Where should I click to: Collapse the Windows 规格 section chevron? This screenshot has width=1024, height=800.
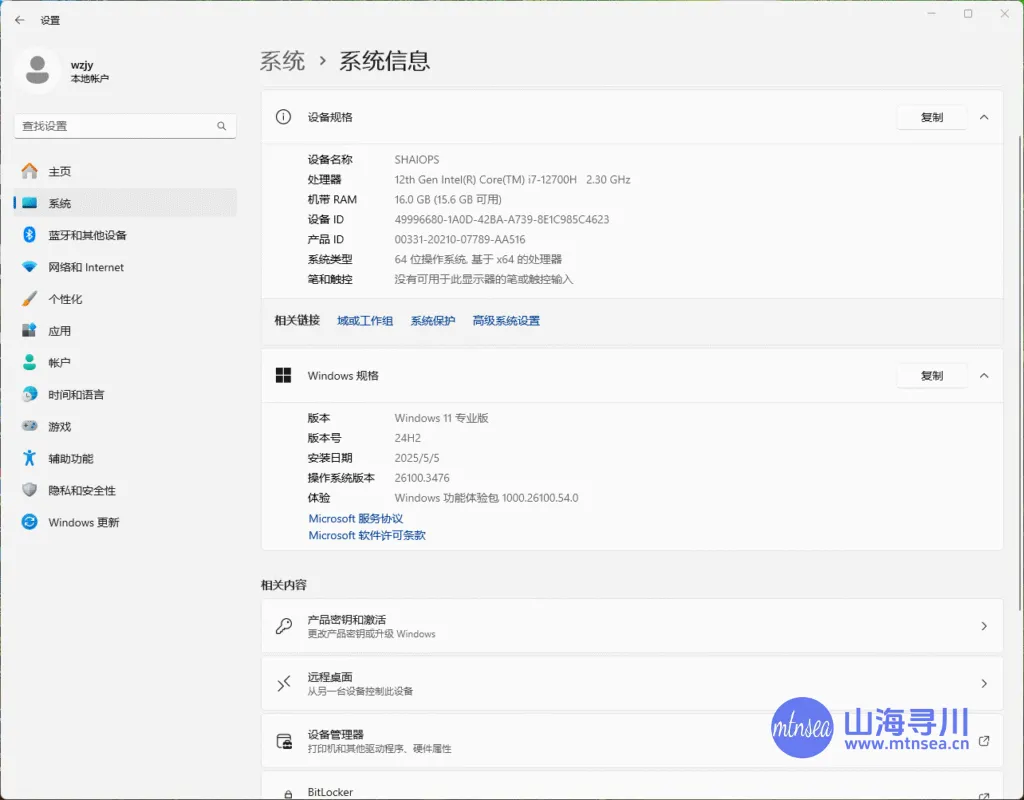(x=984, y=376)
